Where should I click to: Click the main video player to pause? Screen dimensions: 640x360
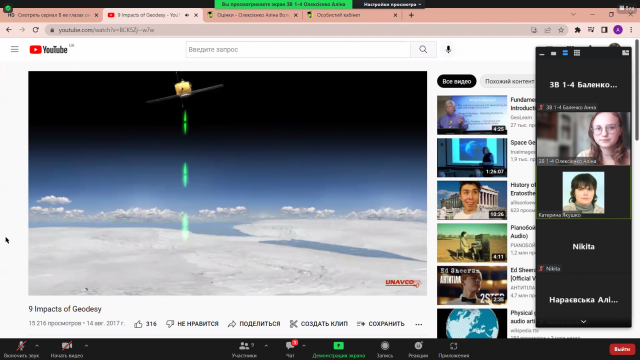click(x=227, y=183)
